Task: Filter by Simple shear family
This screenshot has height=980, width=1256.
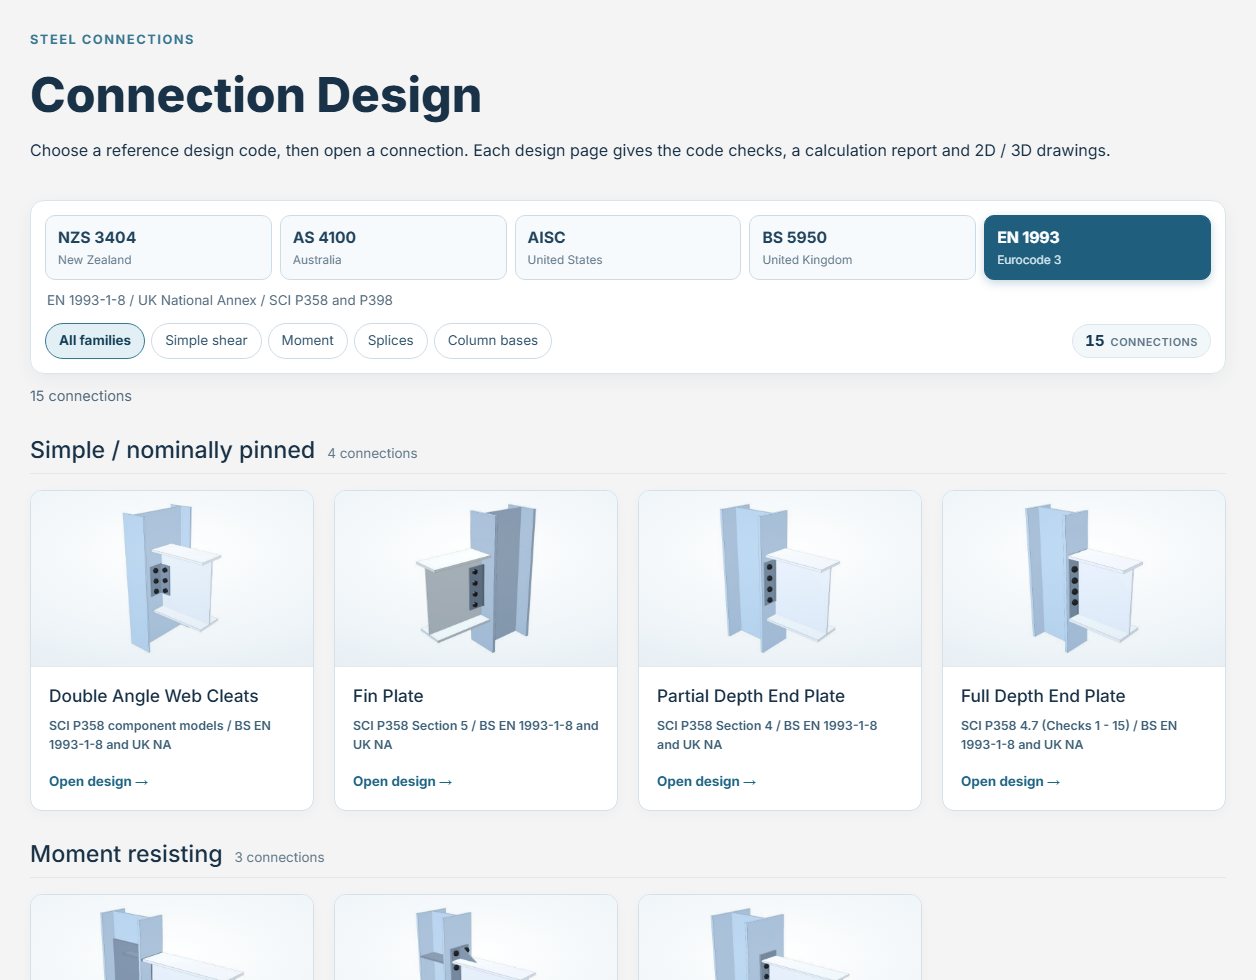Action: 206,341
